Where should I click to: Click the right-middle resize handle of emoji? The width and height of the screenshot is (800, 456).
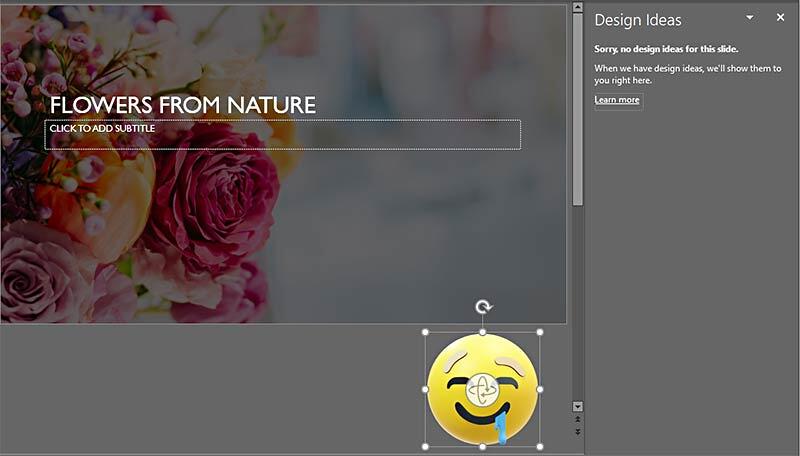540,389
